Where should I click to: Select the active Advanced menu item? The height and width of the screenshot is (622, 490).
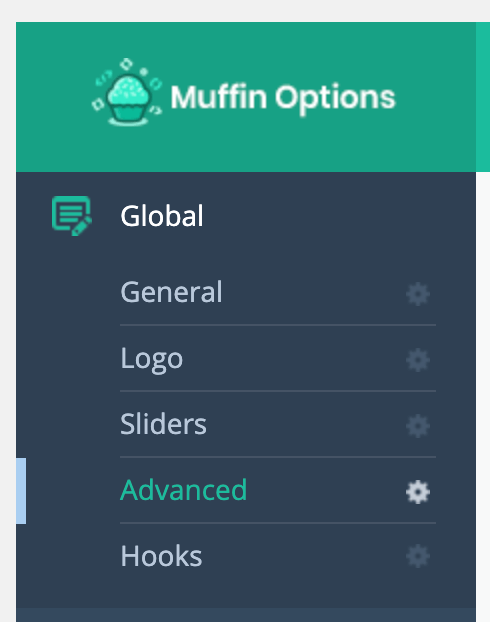[183, 490]
